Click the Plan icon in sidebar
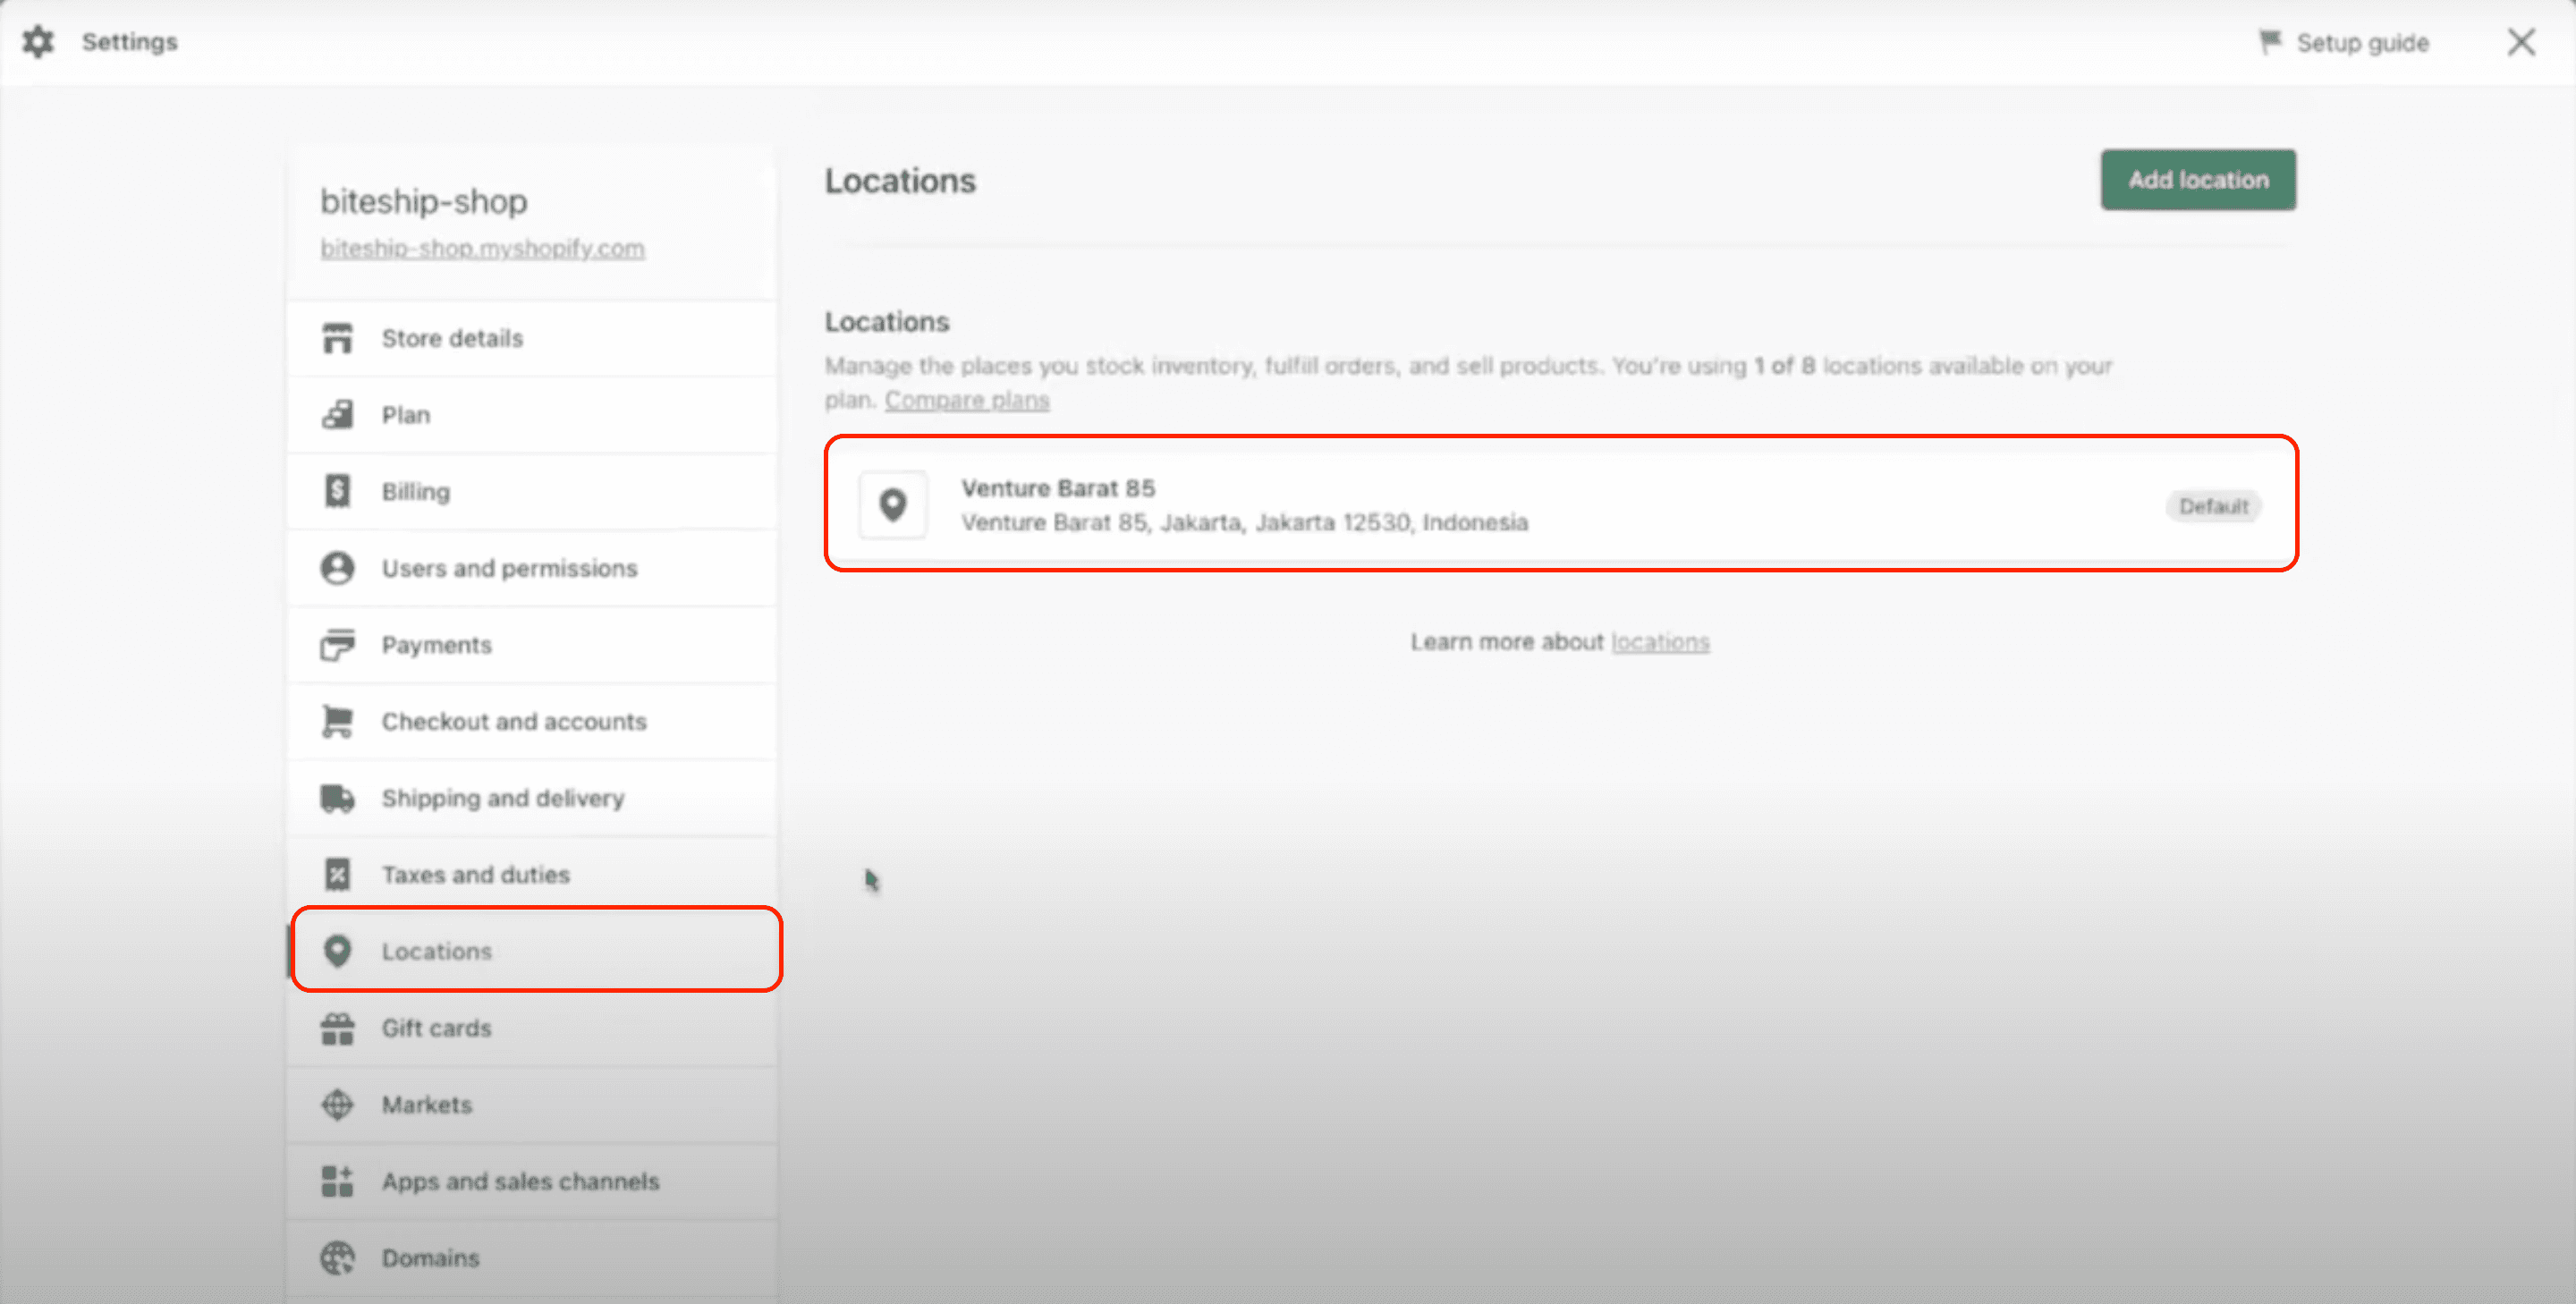Screen dimensions: 2576x1304 [x=337, y=414]
